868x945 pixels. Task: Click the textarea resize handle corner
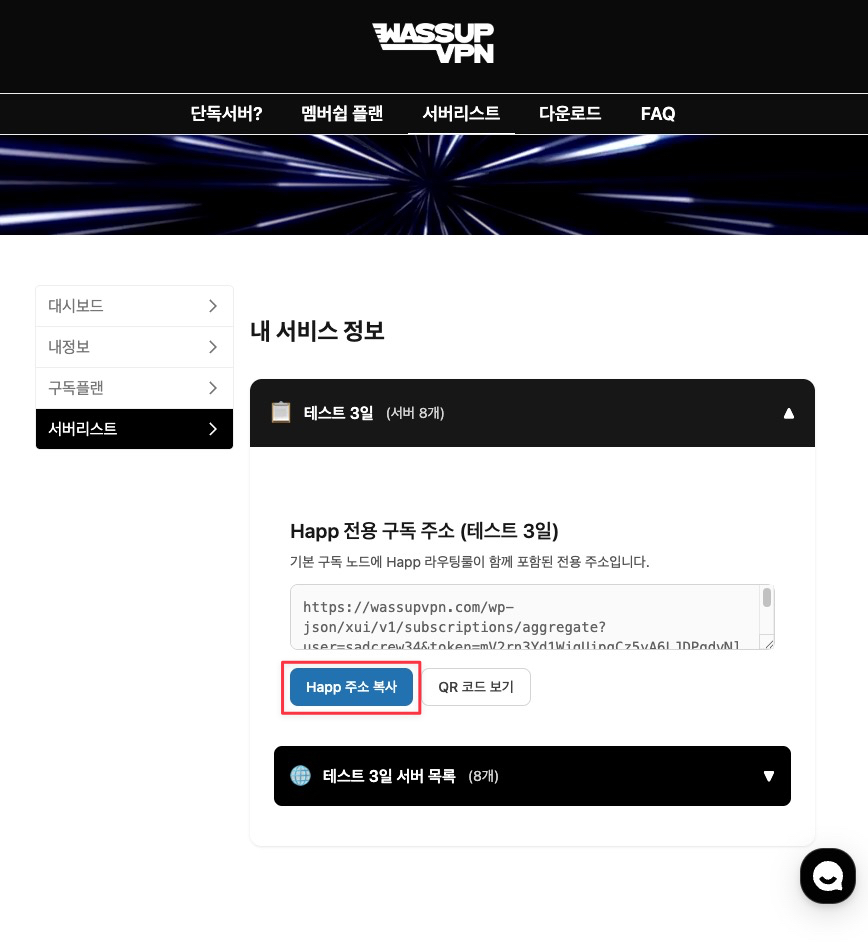point(768,644)
